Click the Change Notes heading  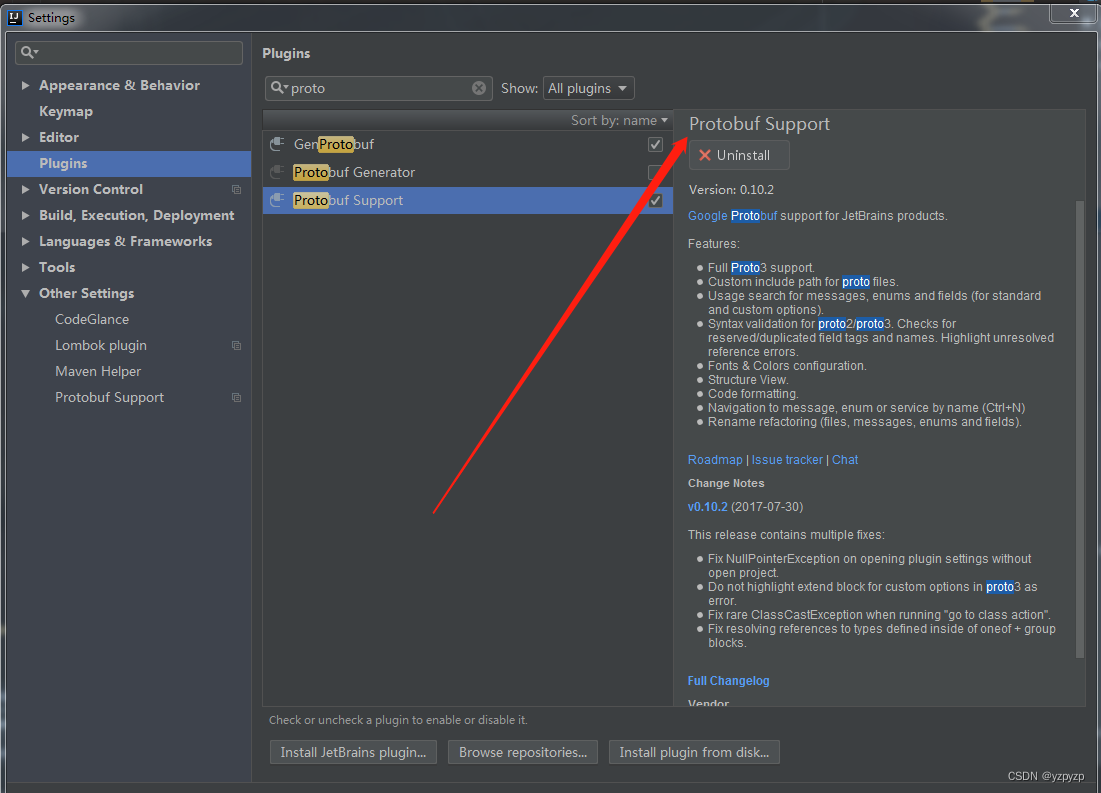click(726, 483)
